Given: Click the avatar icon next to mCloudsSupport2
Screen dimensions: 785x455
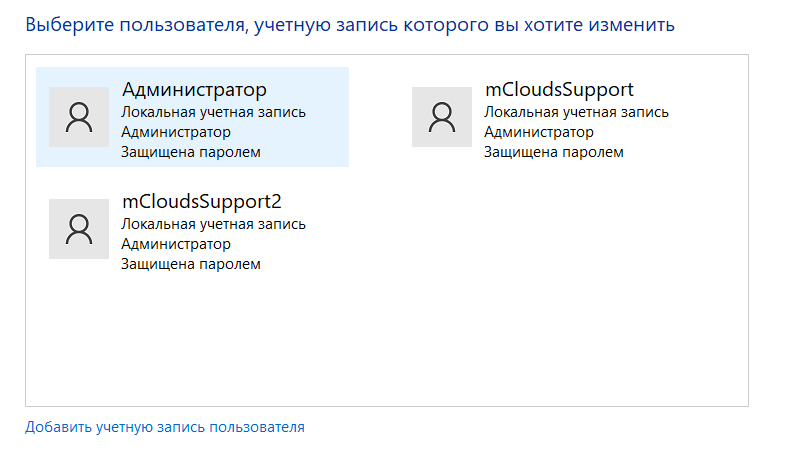Looking at the screenshot, I should pos(78,229).
